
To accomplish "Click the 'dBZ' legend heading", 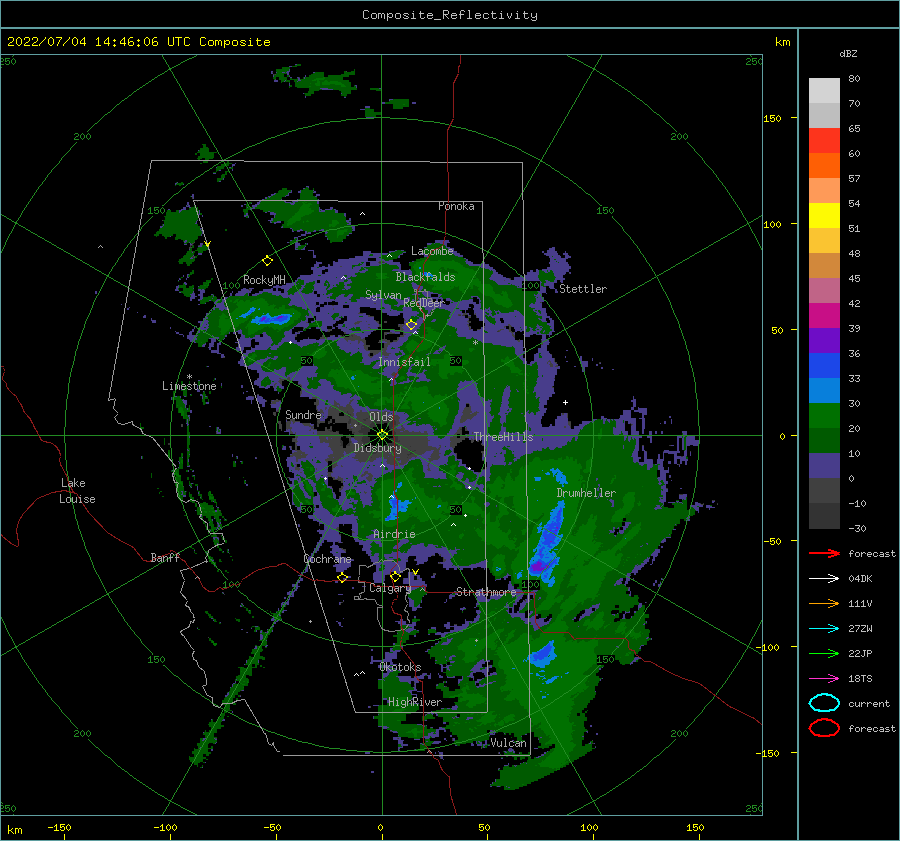I will point(848,53).
